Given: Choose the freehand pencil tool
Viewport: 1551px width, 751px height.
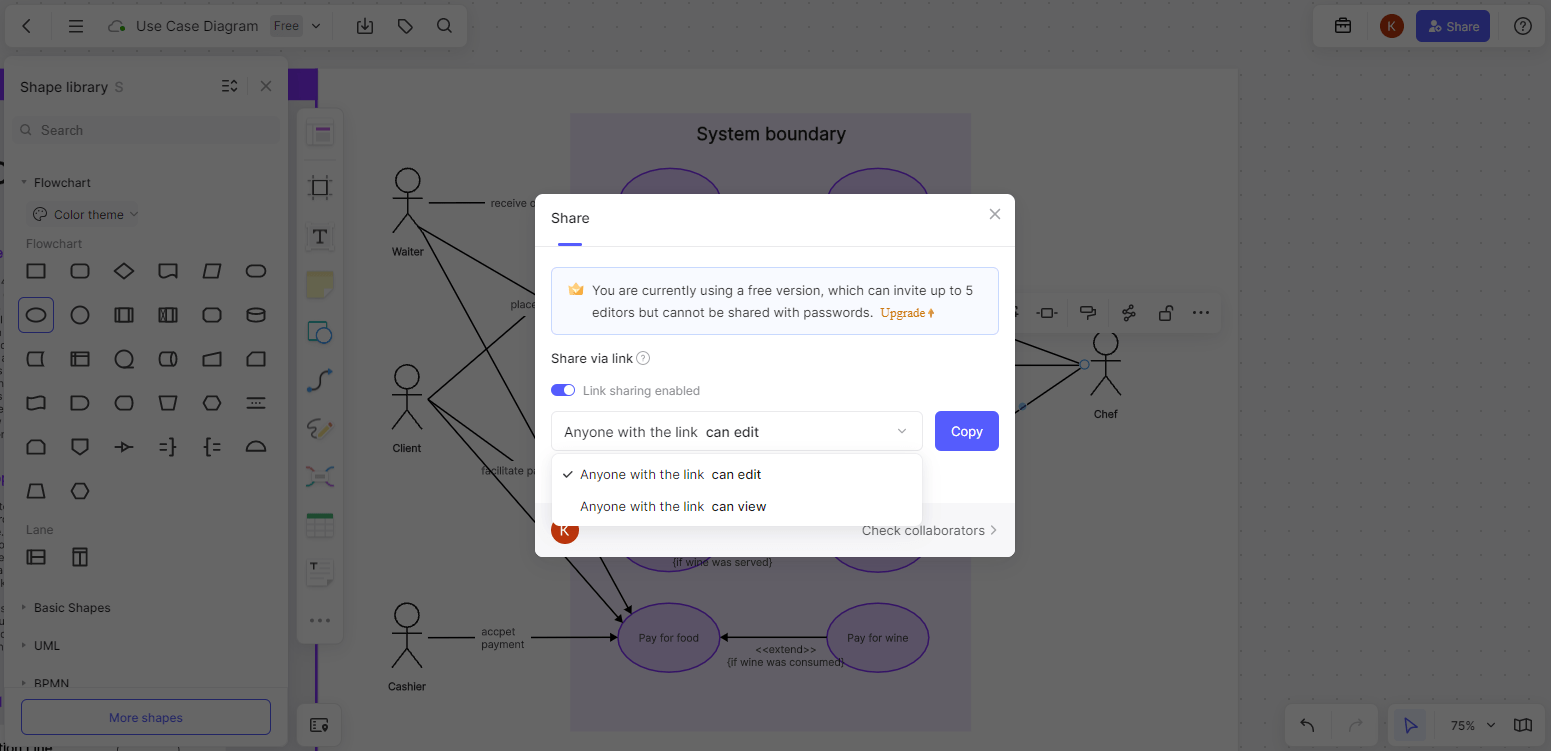Looking at the screenshot, I should click(319, 429).
